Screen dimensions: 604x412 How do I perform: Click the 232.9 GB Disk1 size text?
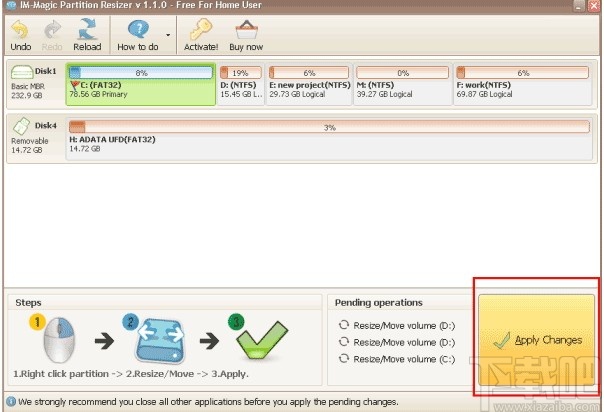tap(27, 95)
